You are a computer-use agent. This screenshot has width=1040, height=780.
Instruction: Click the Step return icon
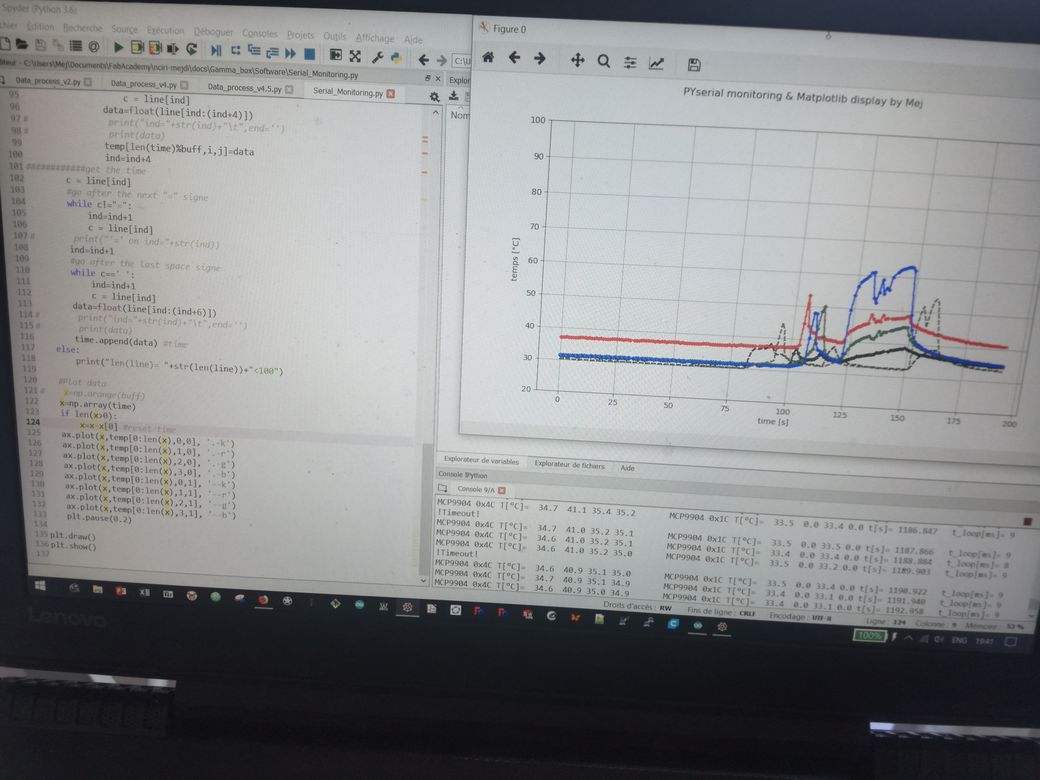tap(272, 52)
